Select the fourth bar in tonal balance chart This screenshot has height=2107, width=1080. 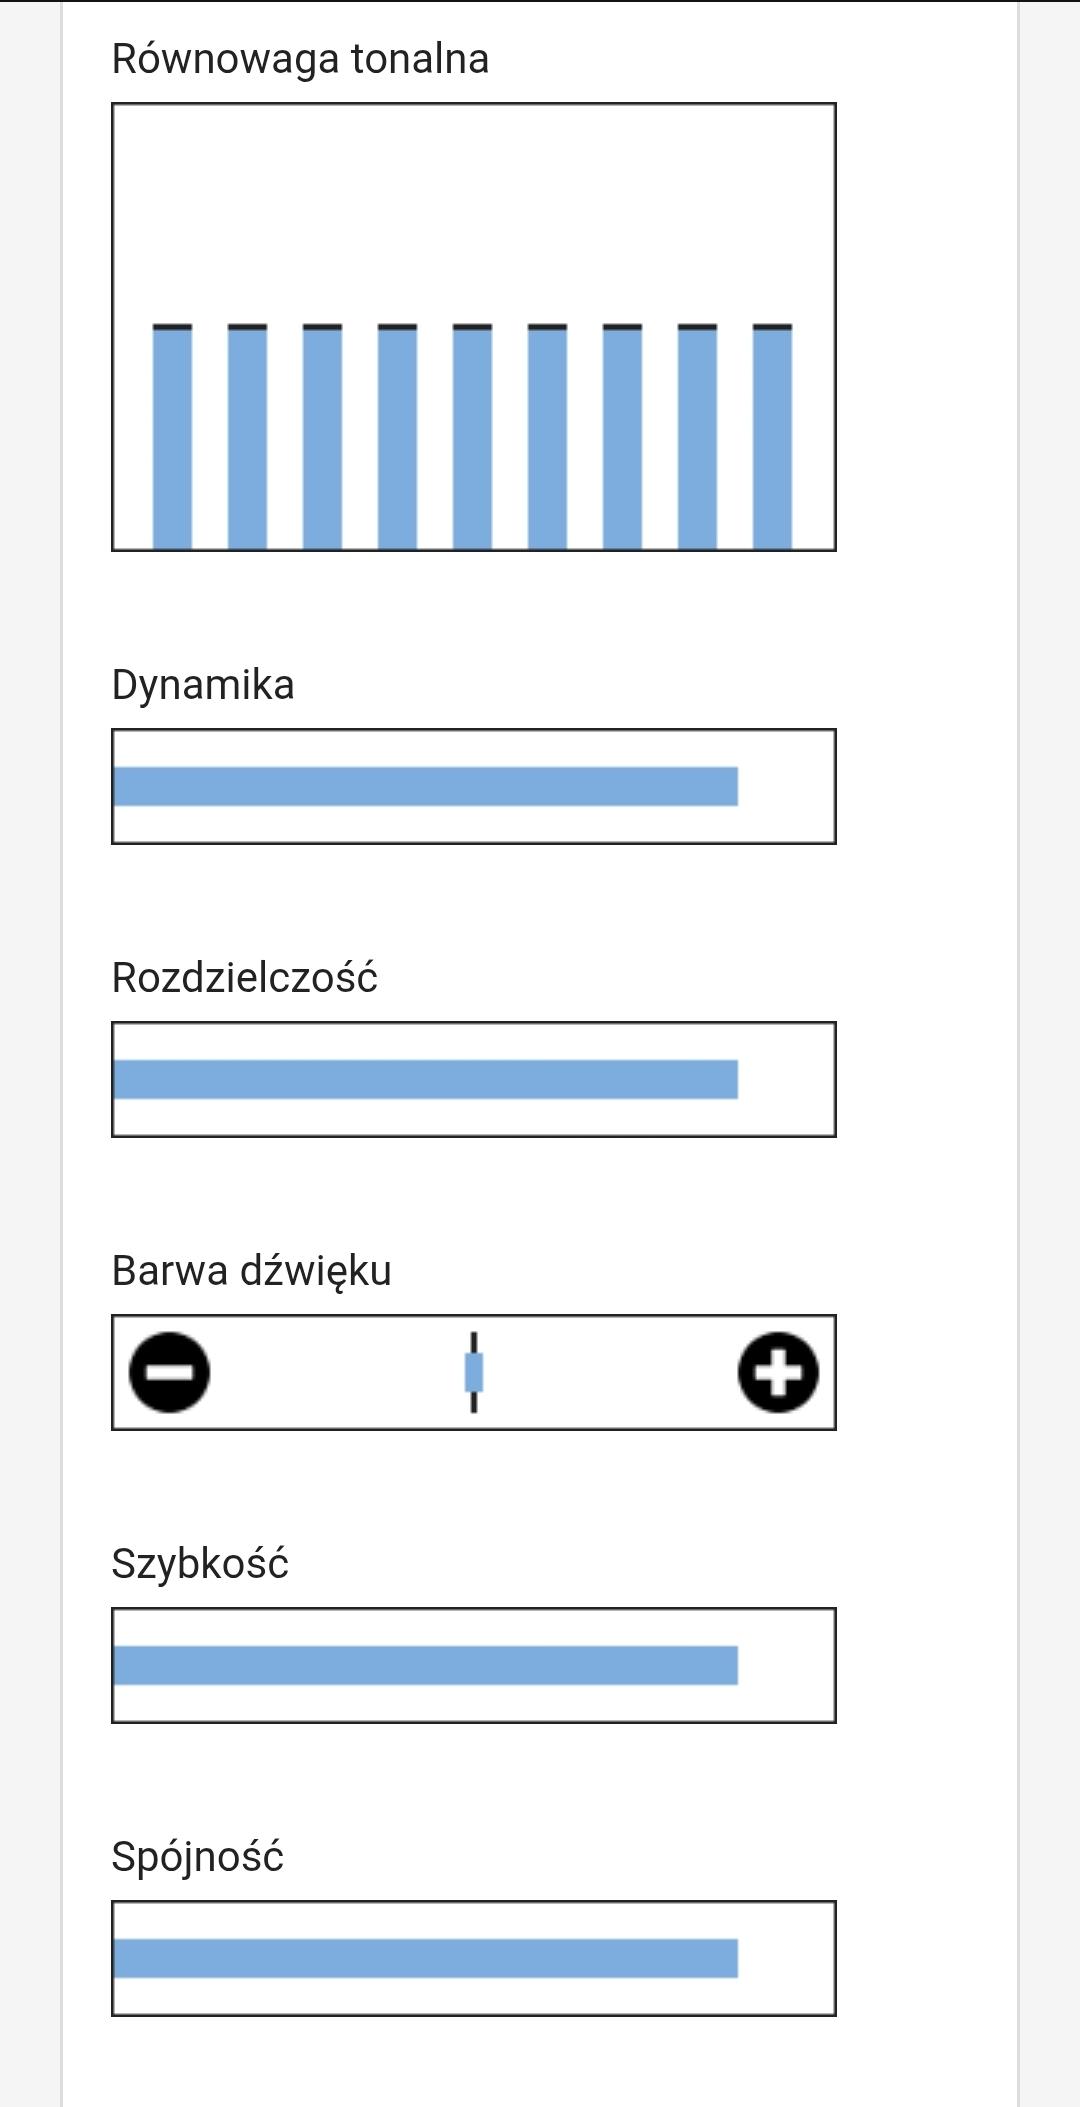(397, 438)
